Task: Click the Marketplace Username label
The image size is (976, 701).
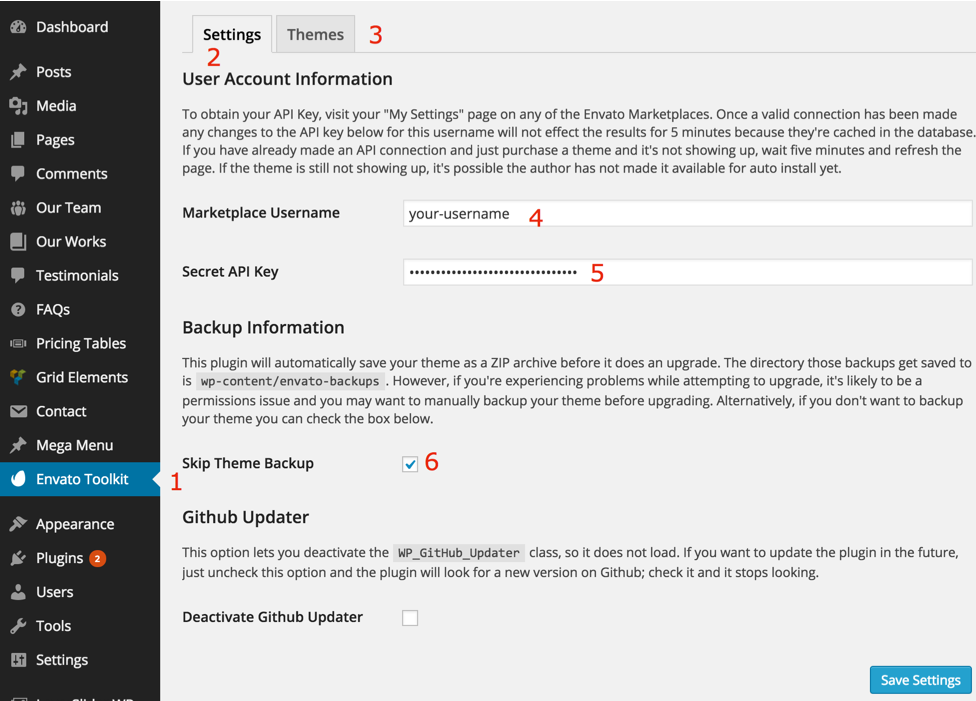Action: click(261, 213)
